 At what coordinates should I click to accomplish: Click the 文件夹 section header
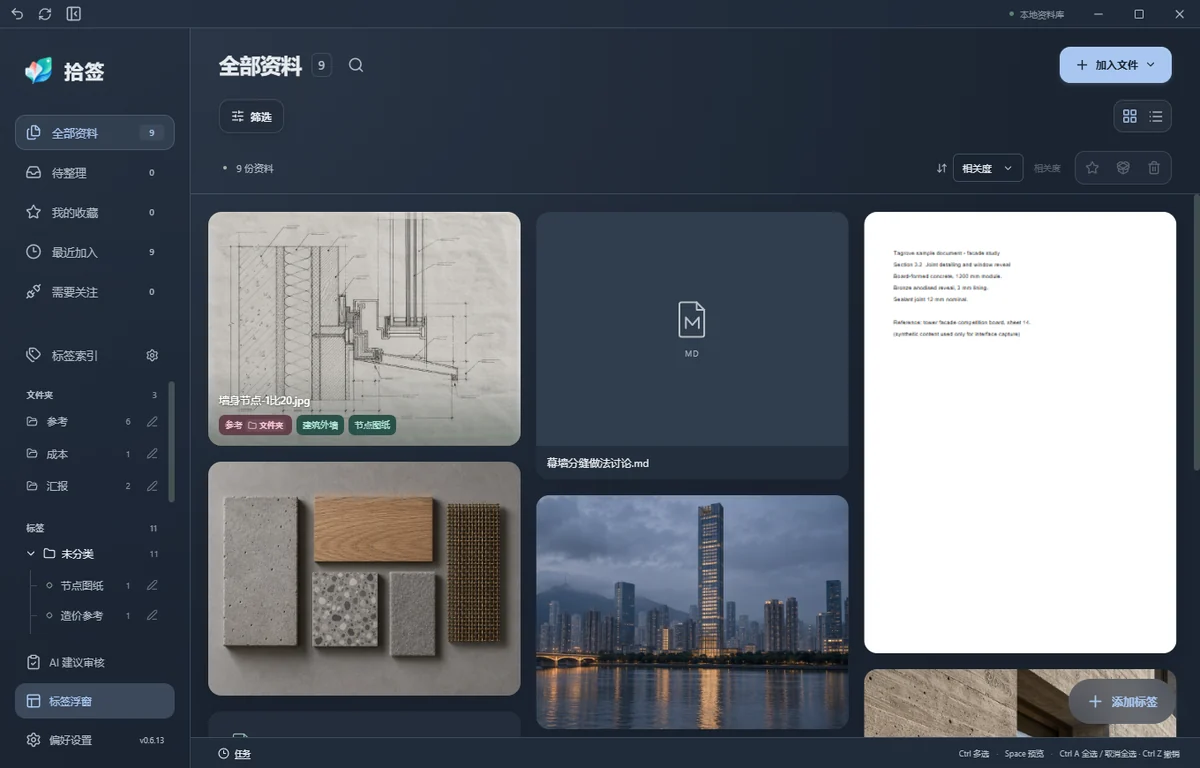[x=40, y=395]
